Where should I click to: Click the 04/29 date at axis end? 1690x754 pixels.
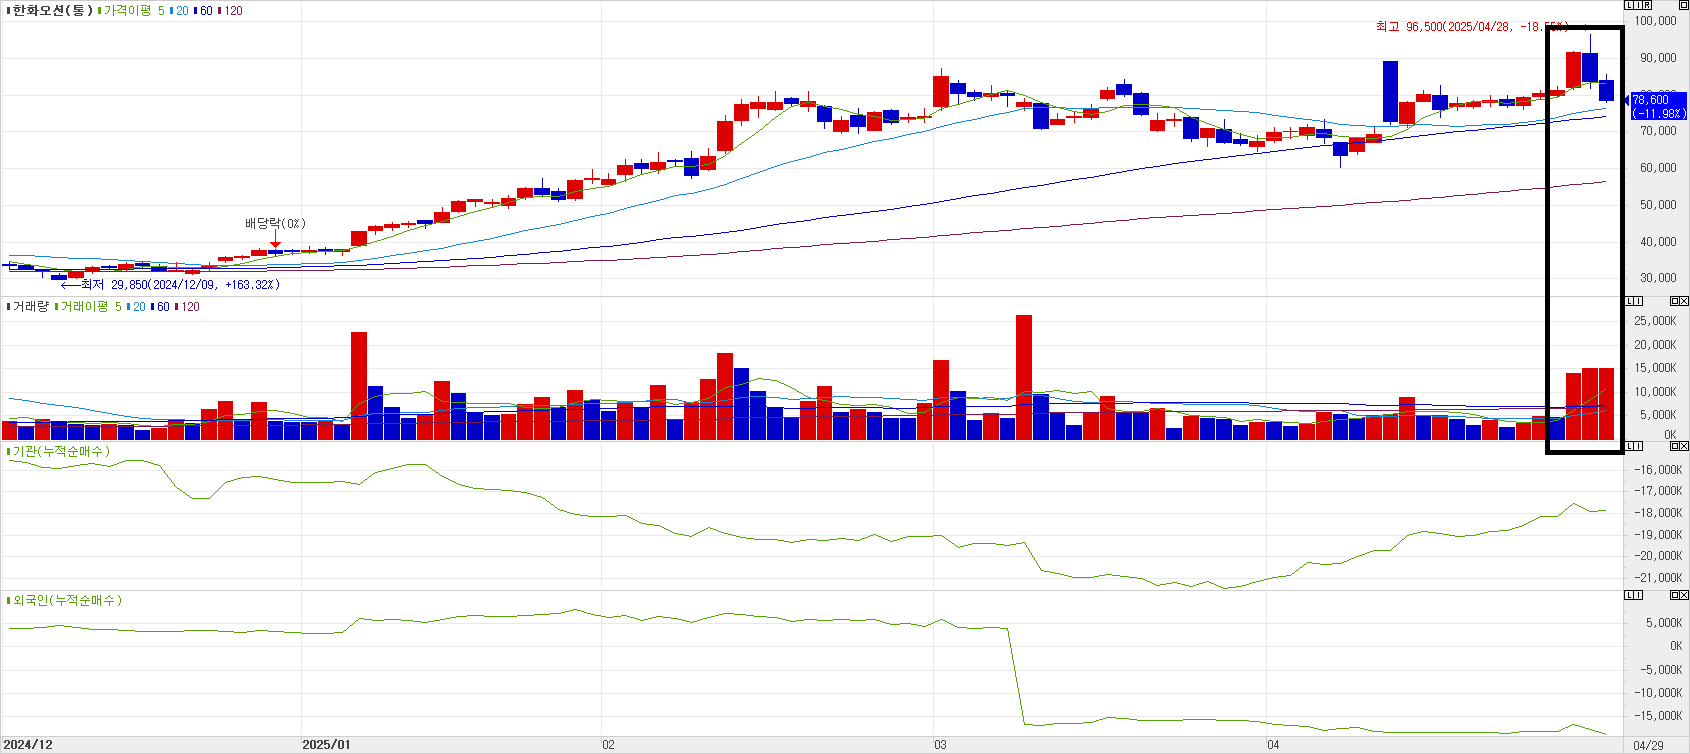click(1648, 745)
